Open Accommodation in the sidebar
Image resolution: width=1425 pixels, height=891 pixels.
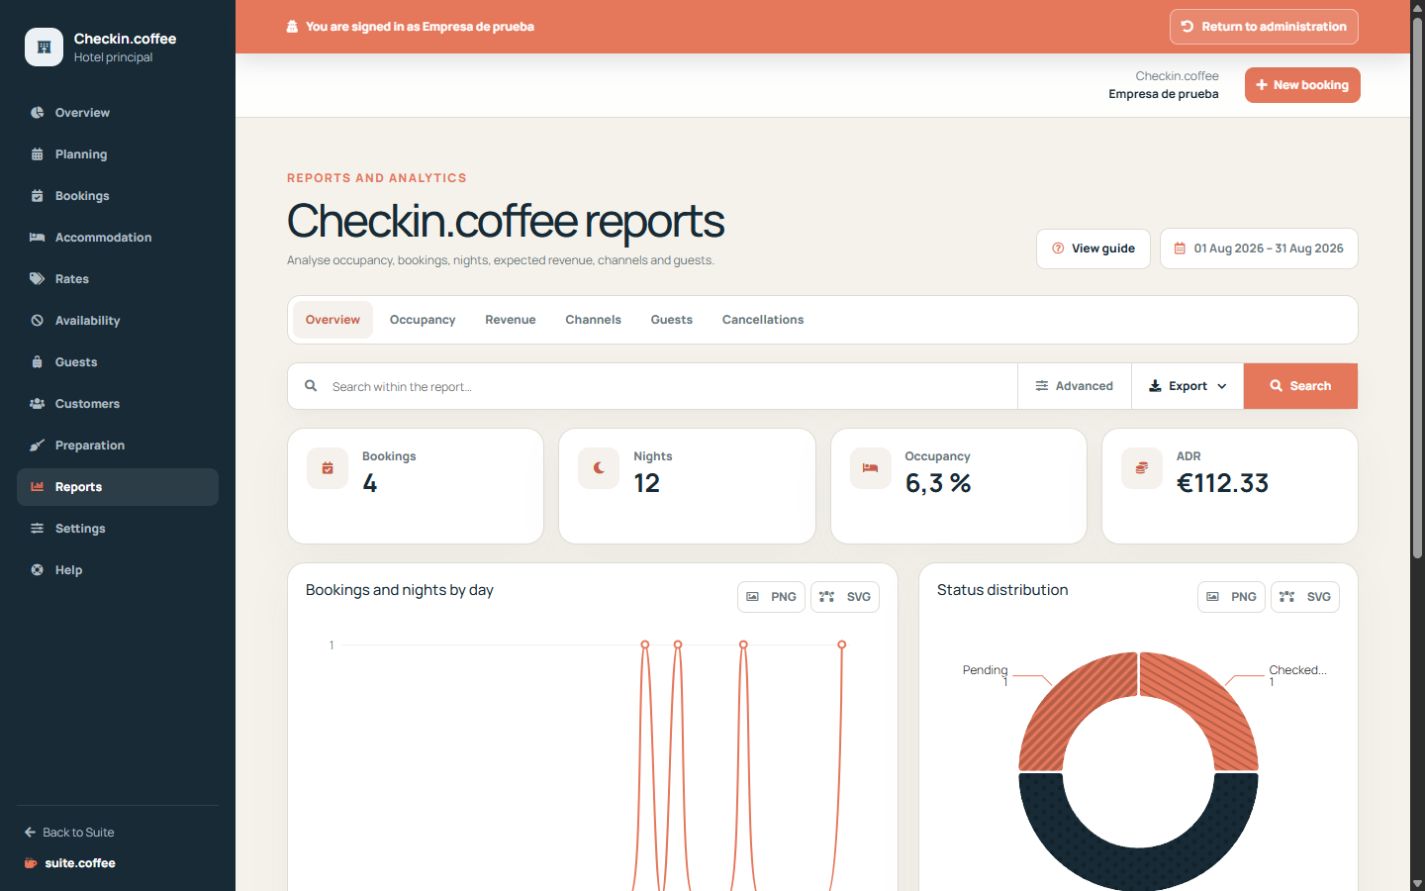(x=118, y=237)
